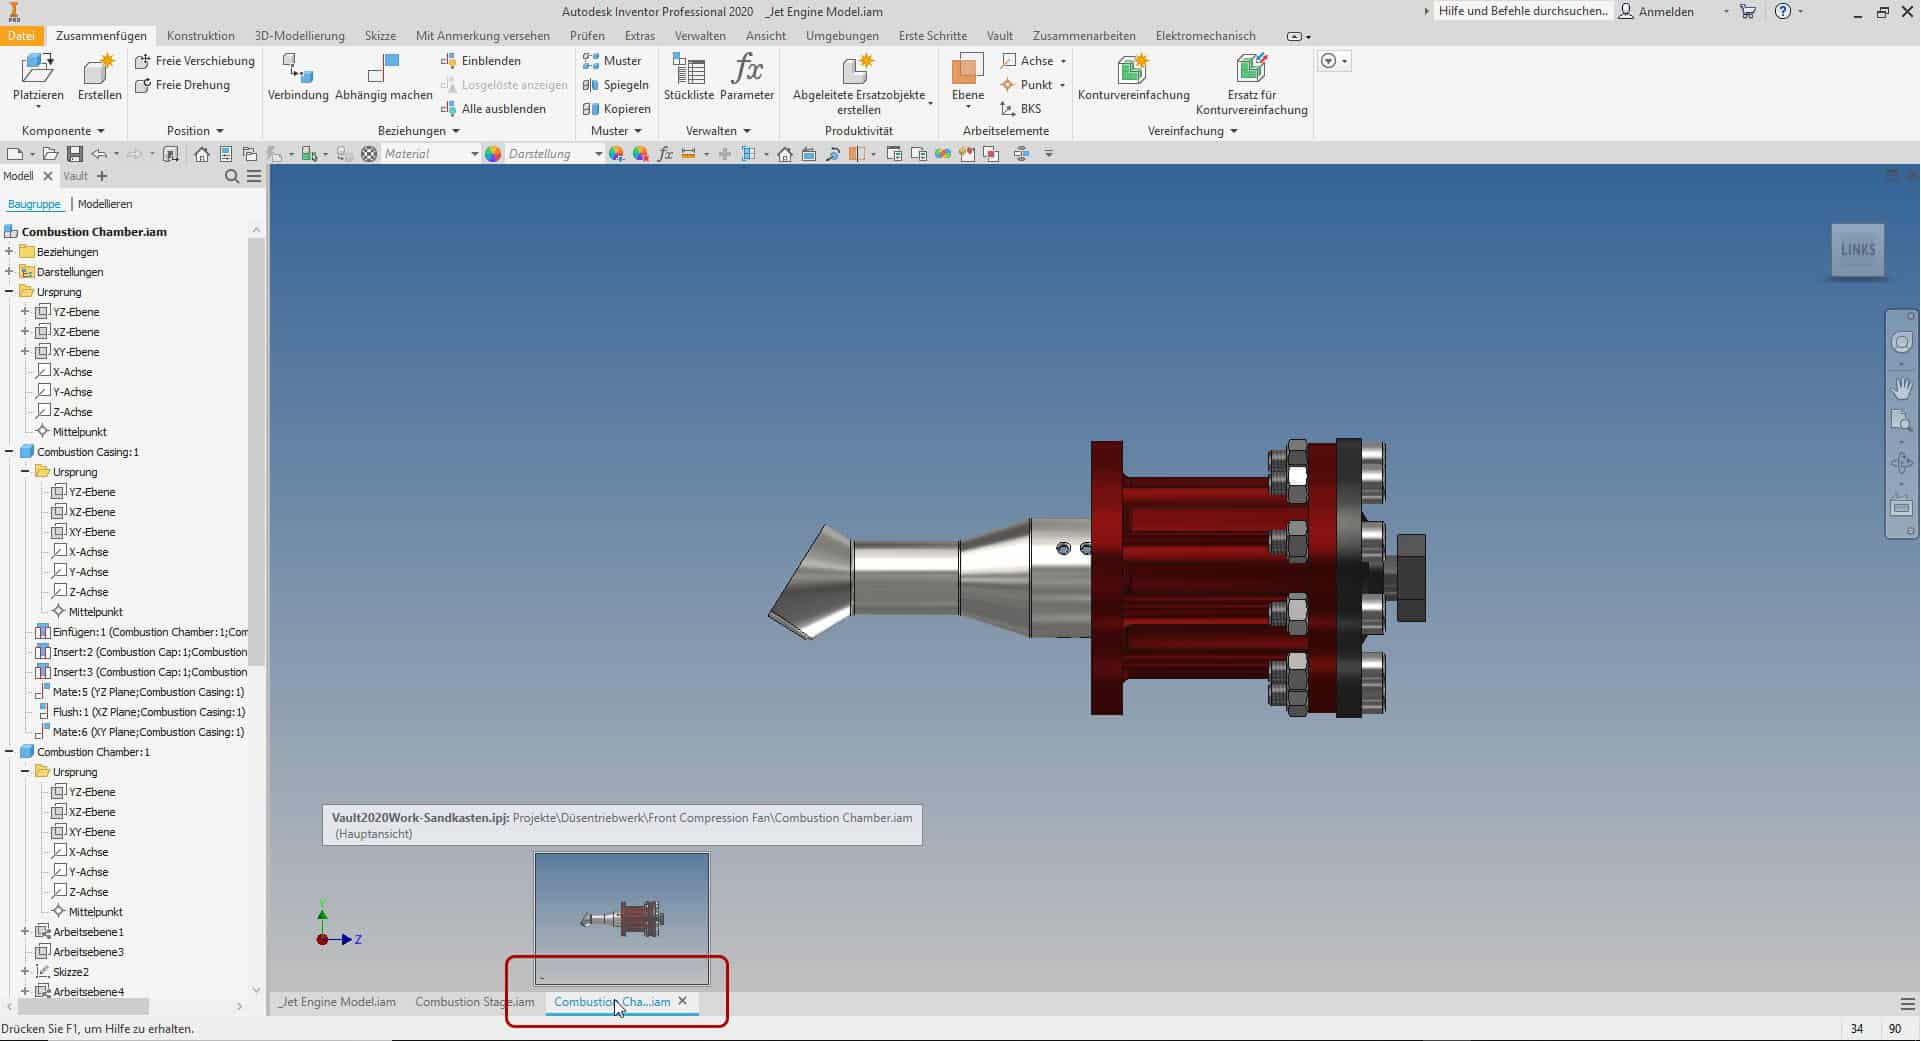This screenshot has height=1041, width=1921.
Task: Click Einblenden relationships
Action: click(481, 61)
